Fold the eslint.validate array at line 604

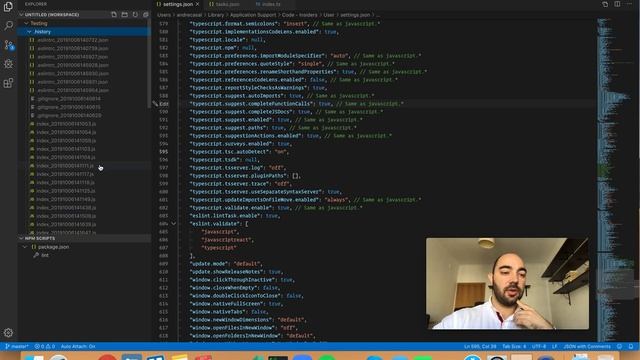pos(173,224)
